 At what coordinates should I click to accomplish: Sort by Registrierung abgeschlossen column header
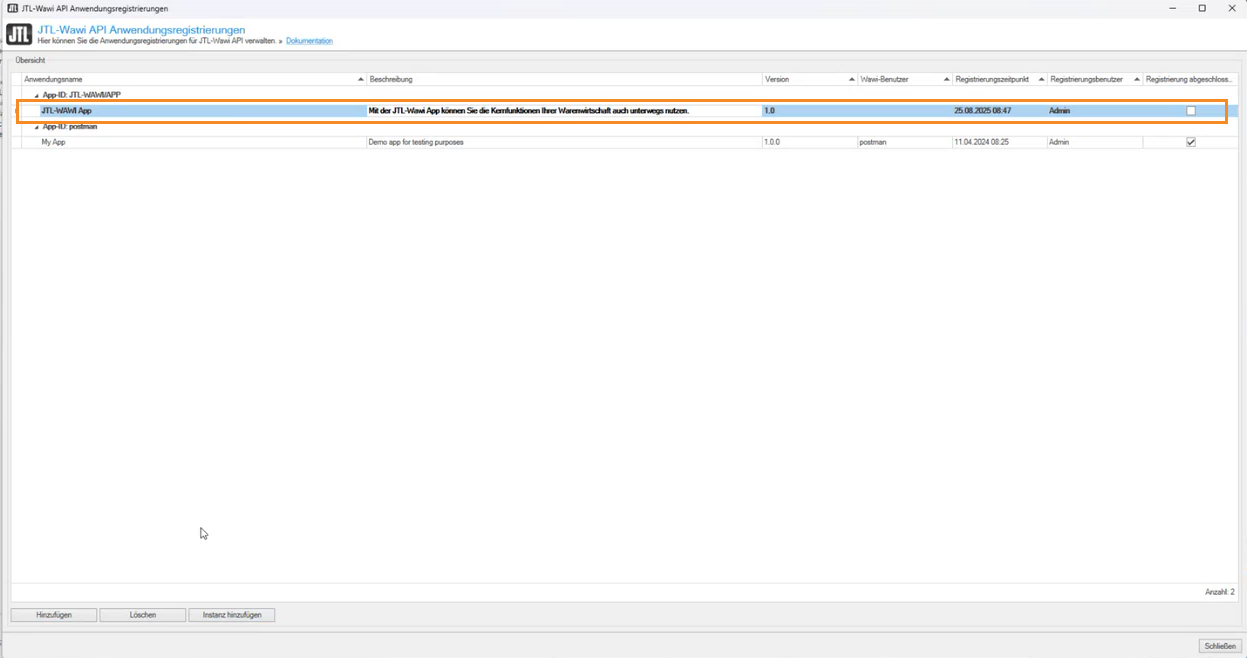coord(1188,80)
